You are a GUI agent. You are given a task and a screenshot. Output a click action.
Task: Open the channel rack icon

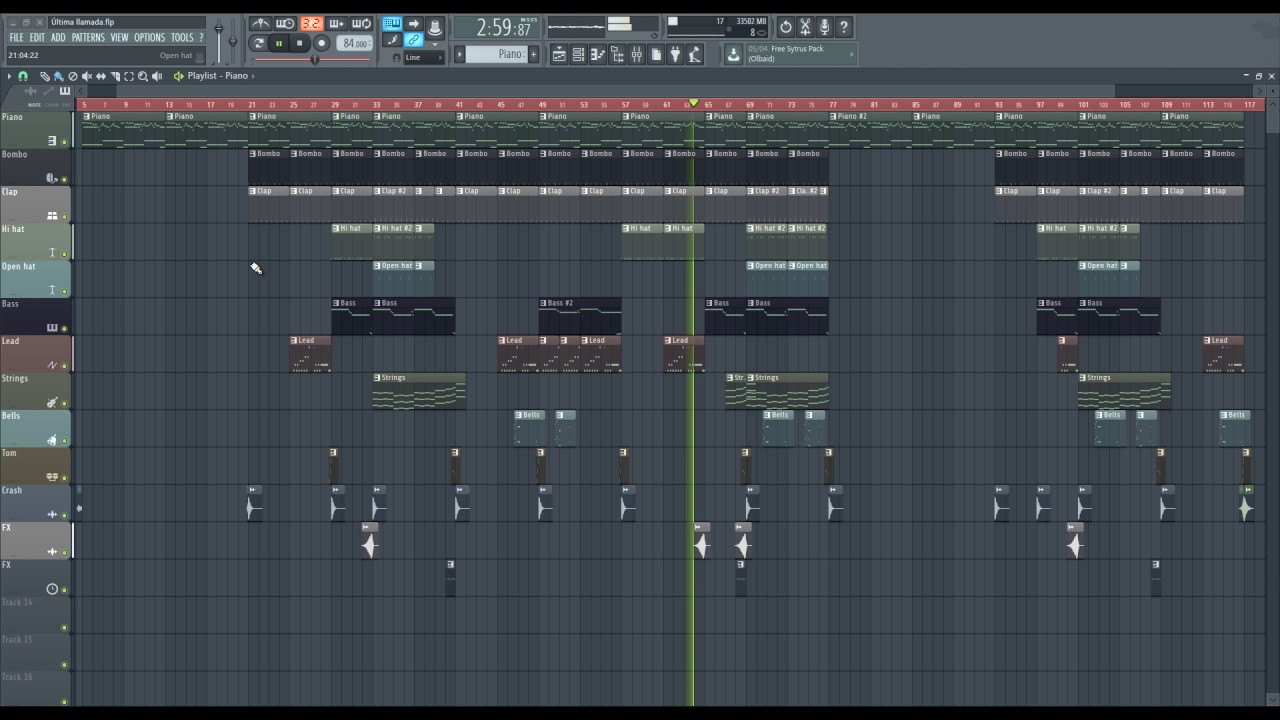click(x=578, y=55)
